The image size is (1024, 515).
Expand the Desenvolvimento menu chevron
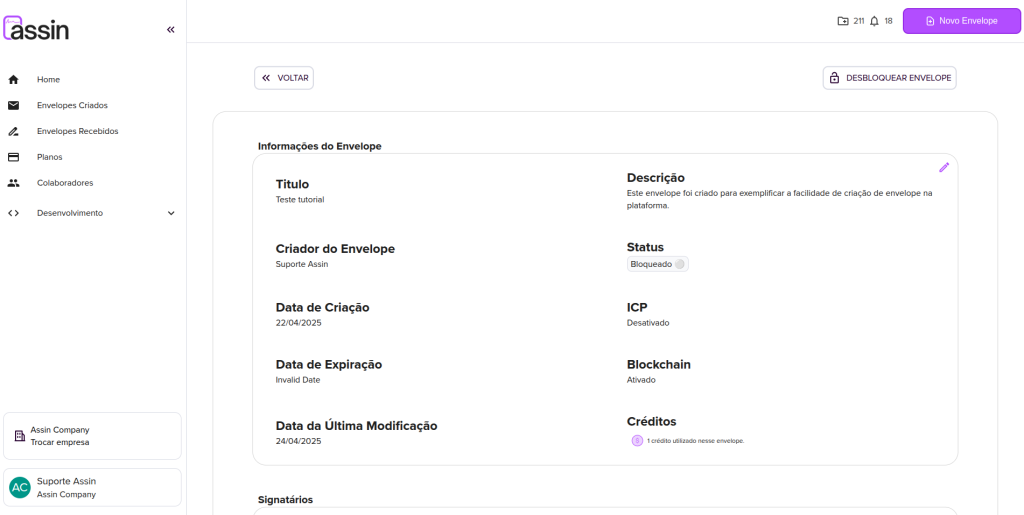[x=170, y=213]
